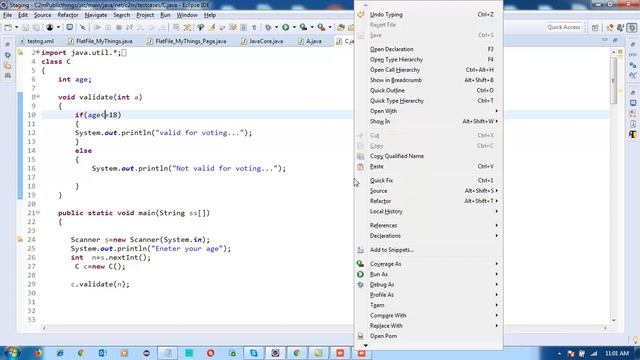Click the Windows Start button

pyautogui.click(x=12, y=353)
